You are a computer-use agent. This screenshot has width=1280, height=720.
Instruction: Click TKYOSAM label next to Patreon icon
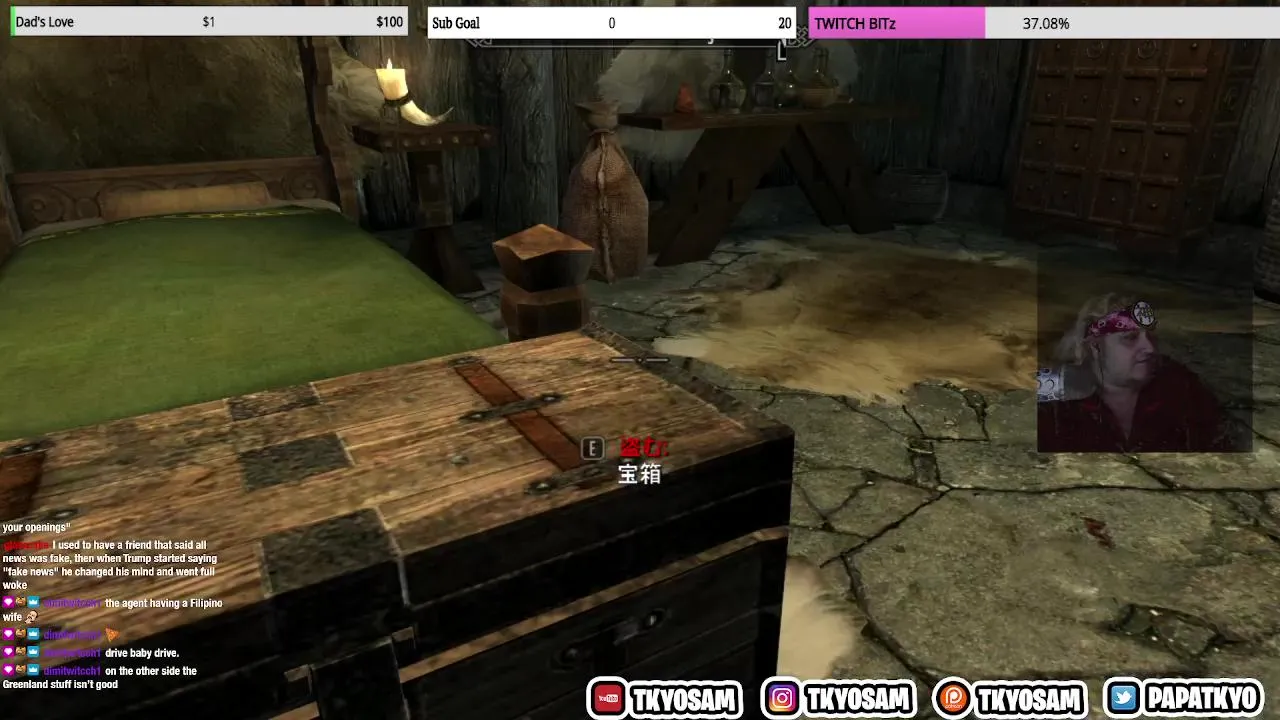1029,699
